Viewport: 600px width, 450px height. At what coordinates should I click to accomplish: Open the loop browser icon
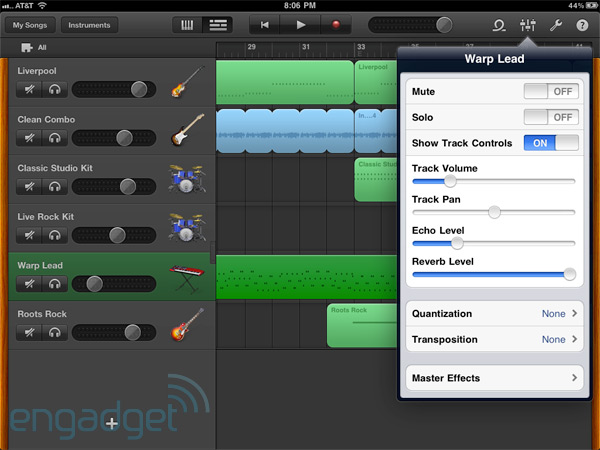497,25
